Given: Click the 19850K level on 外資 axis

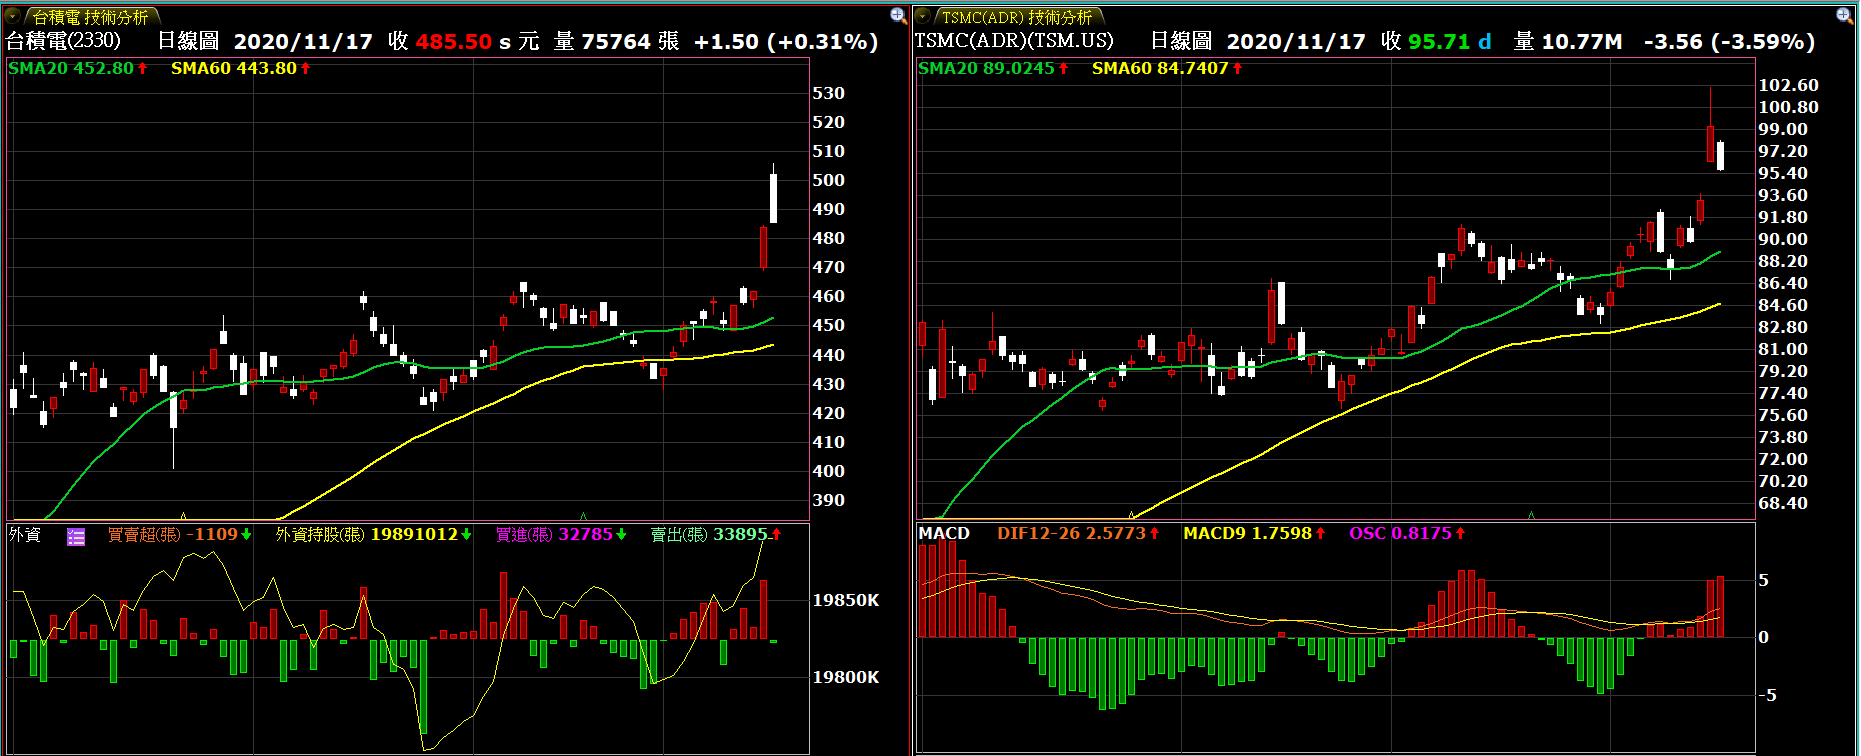Looking at the screenshot, I should (x=846, y=601).
